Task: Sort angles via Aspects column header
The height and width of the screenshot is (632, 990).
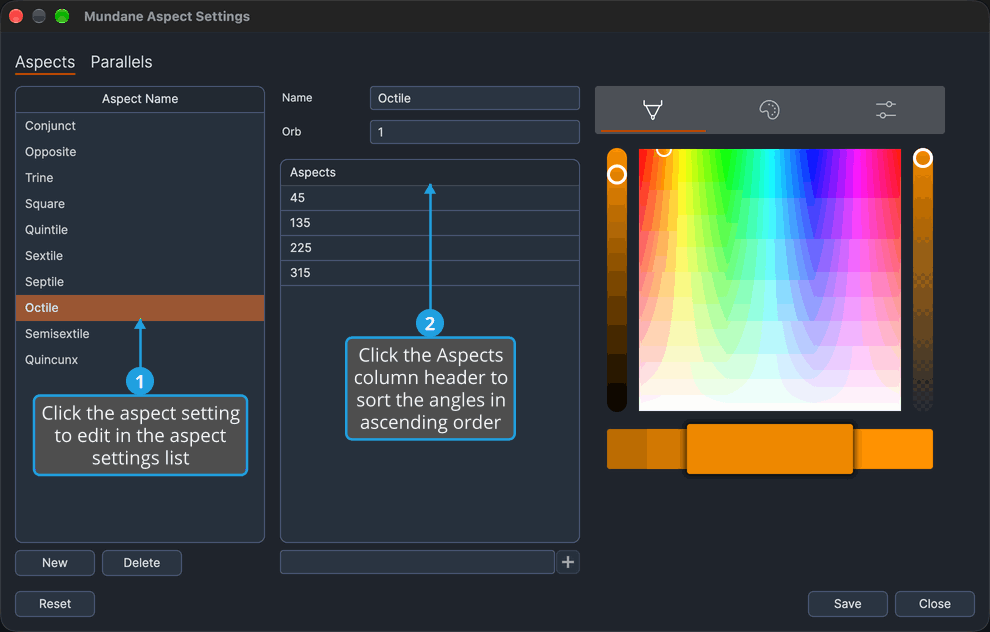Action: 429,172
